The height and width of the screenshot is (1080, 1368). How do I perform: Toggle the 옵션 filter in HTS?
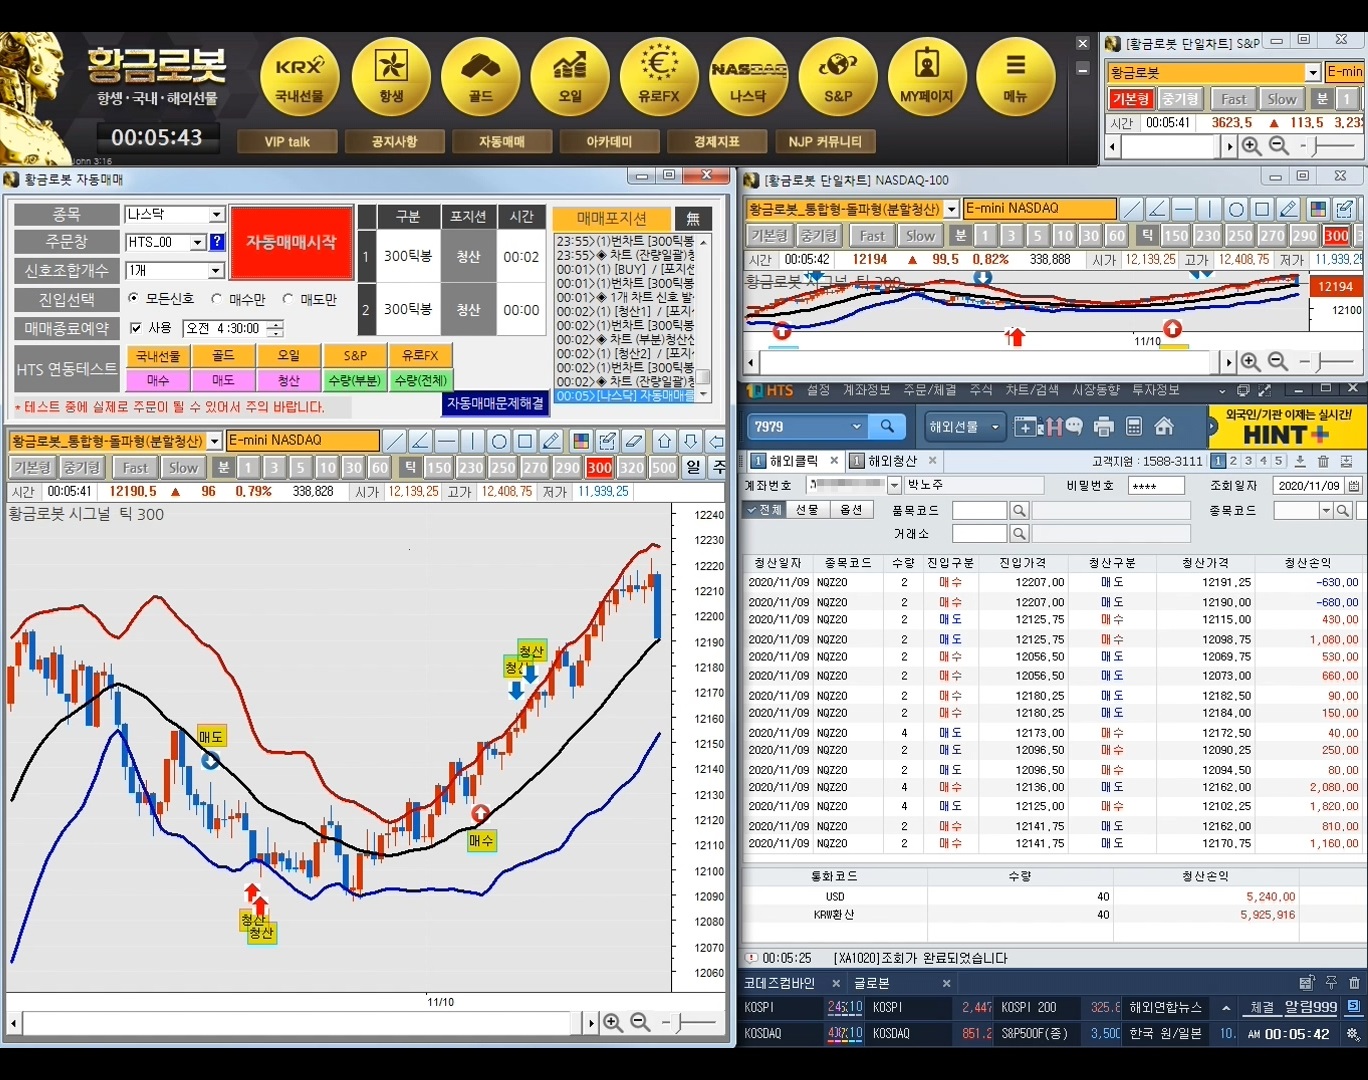coord(851,510)
